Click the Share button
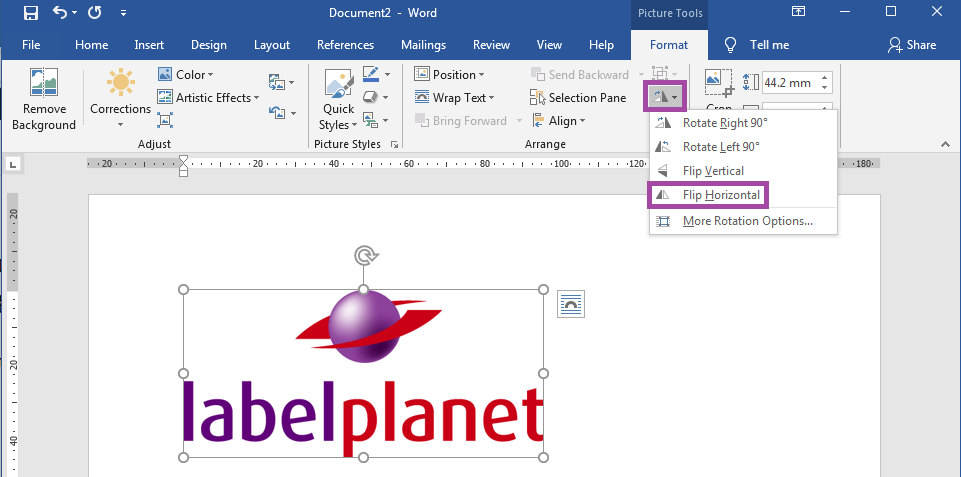Viewport: 961px width, 477px height. [x=912, y=45]
